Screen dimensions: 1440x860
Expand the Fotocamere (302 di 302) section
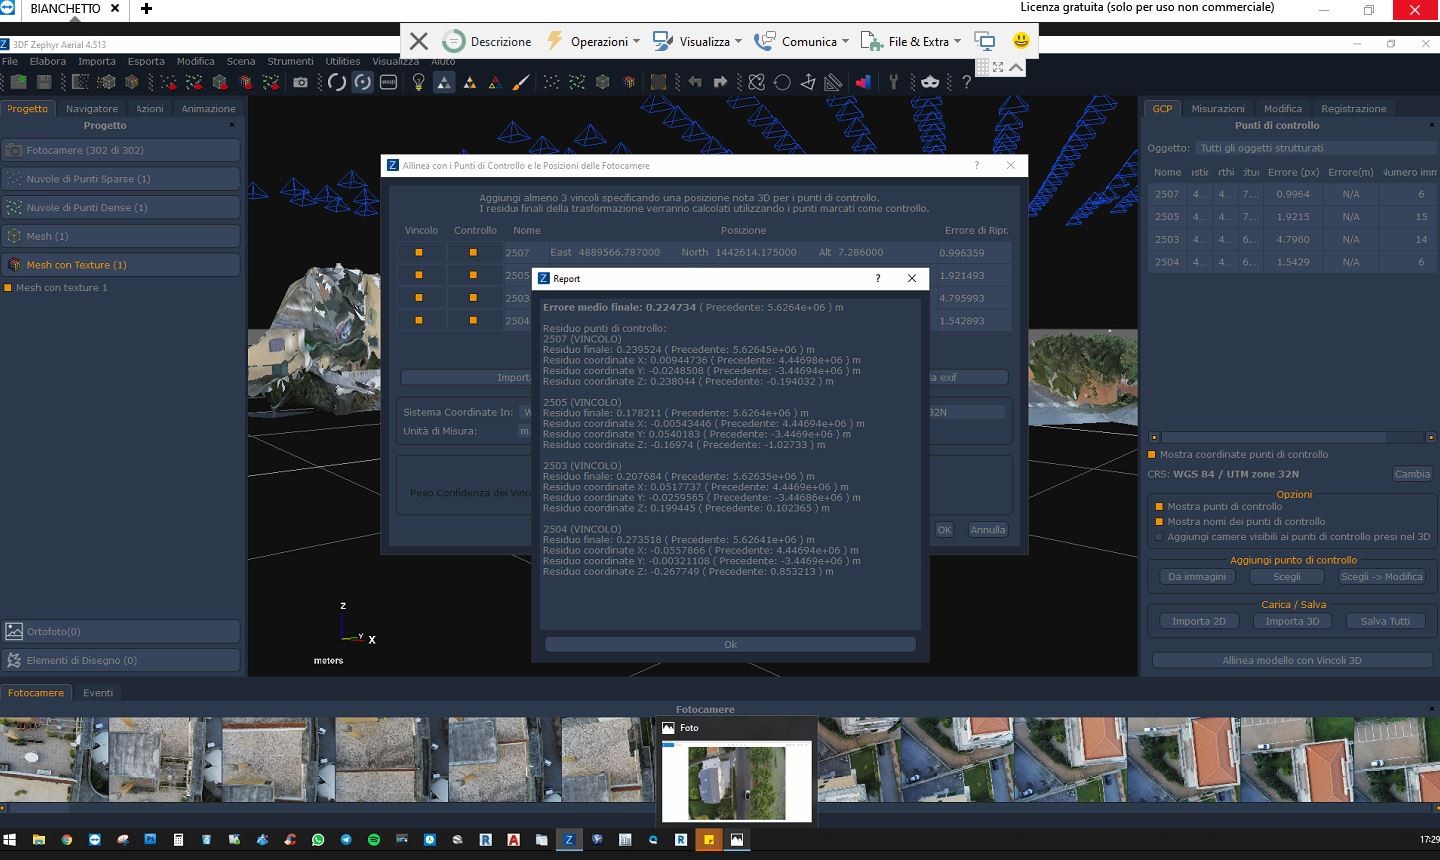coord(121,150)
